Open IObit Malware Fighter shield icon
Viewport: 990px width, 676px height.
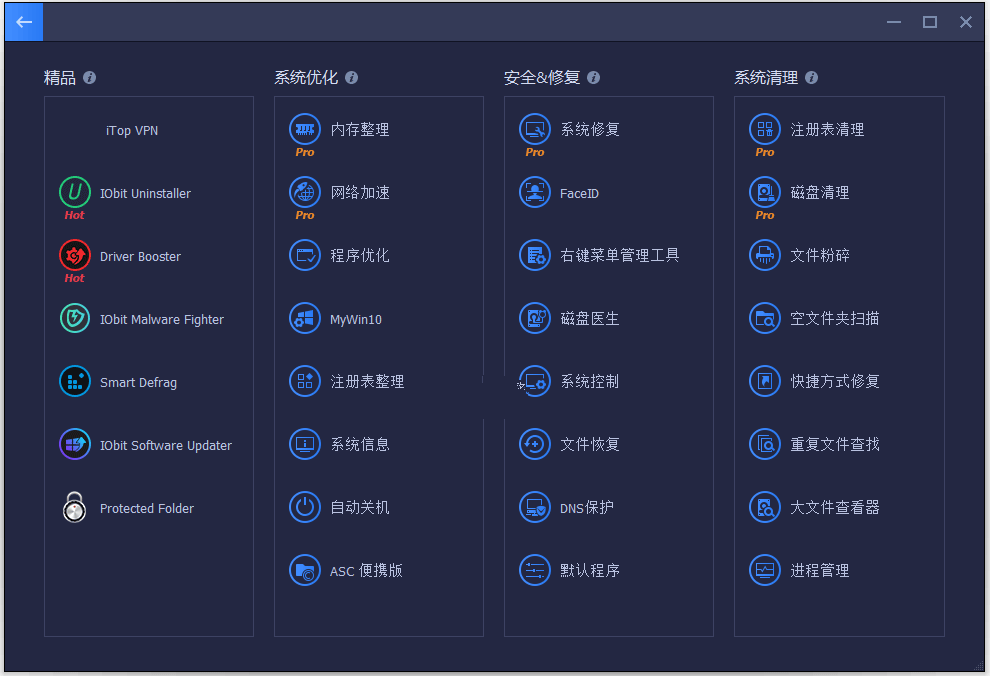coord(75,318)
